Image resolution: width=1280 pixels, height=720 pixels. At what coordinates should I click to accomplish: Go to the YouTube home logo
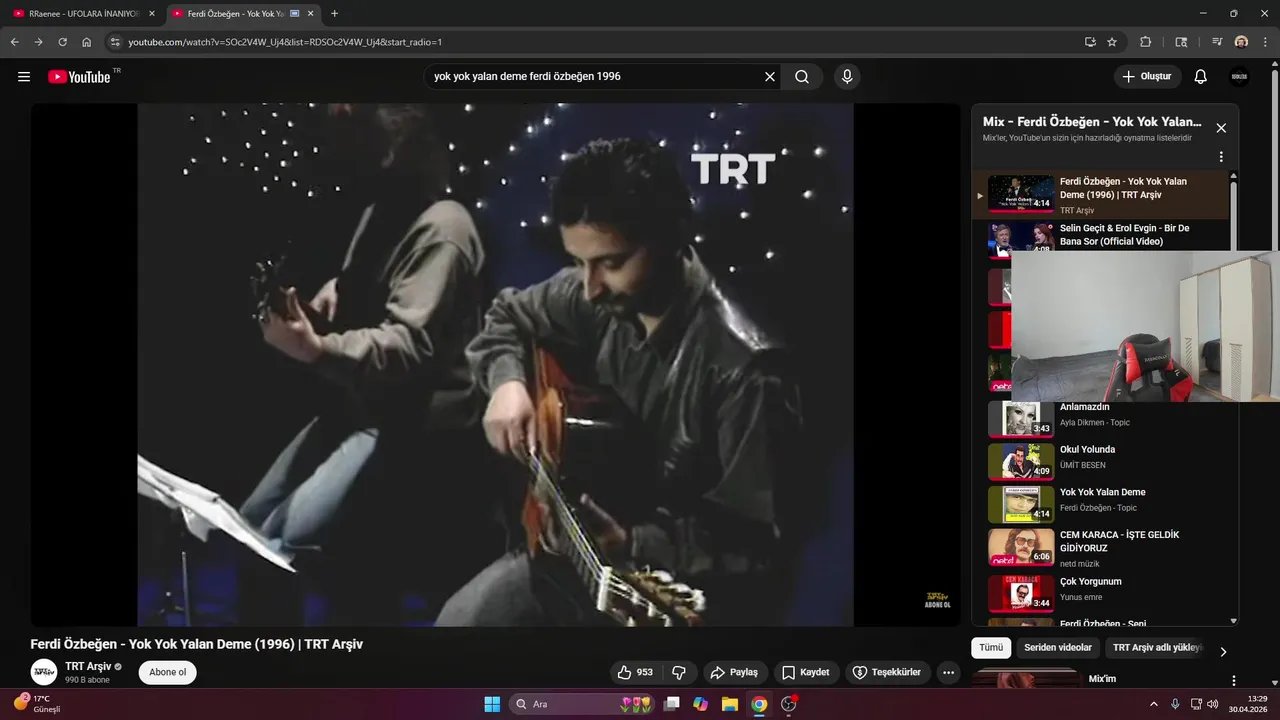coord(79,77)
